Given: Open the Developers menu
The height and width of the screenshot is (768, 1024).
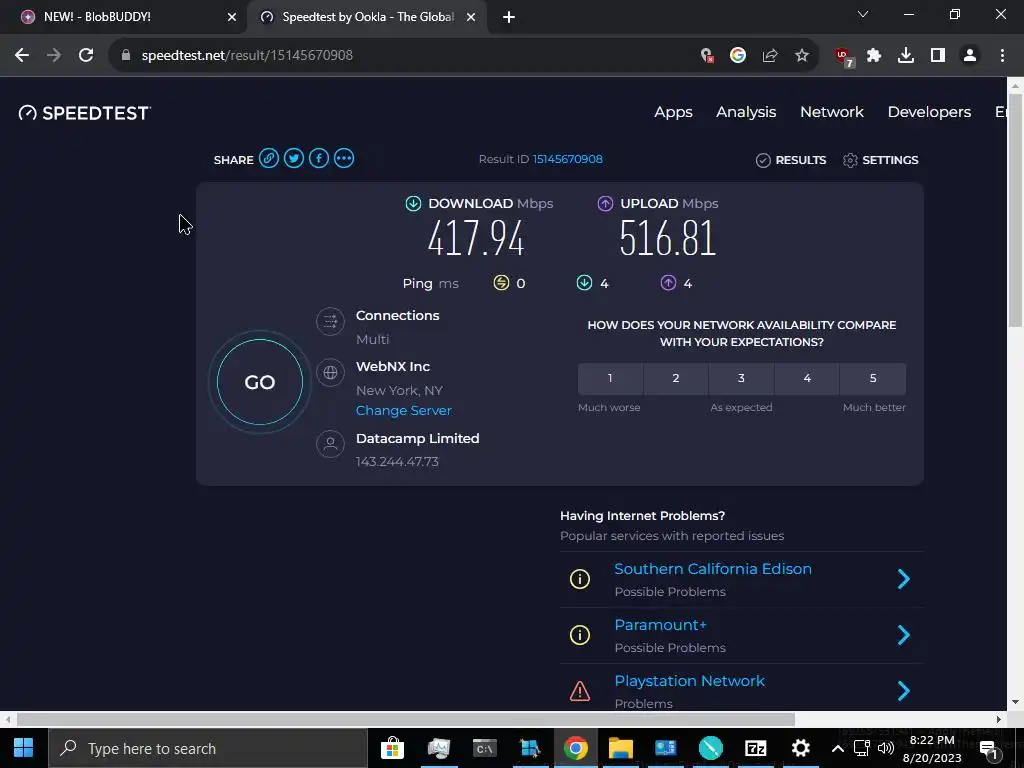Looking at the screenshot, I should click(x=929, y=112).
